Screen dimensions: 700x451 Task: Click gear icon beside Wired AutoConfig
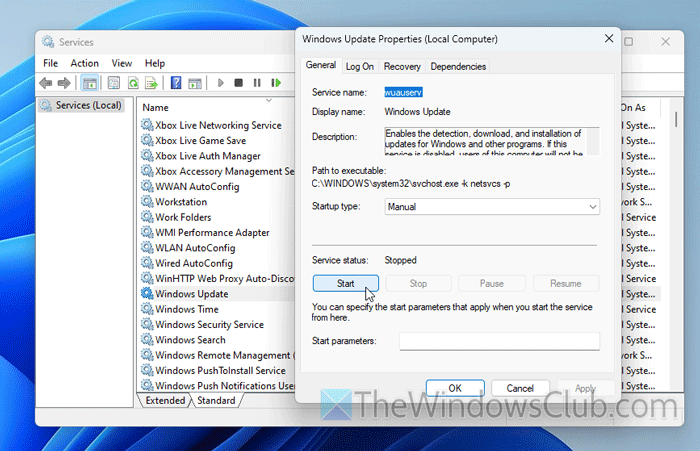tap(147, 263)
